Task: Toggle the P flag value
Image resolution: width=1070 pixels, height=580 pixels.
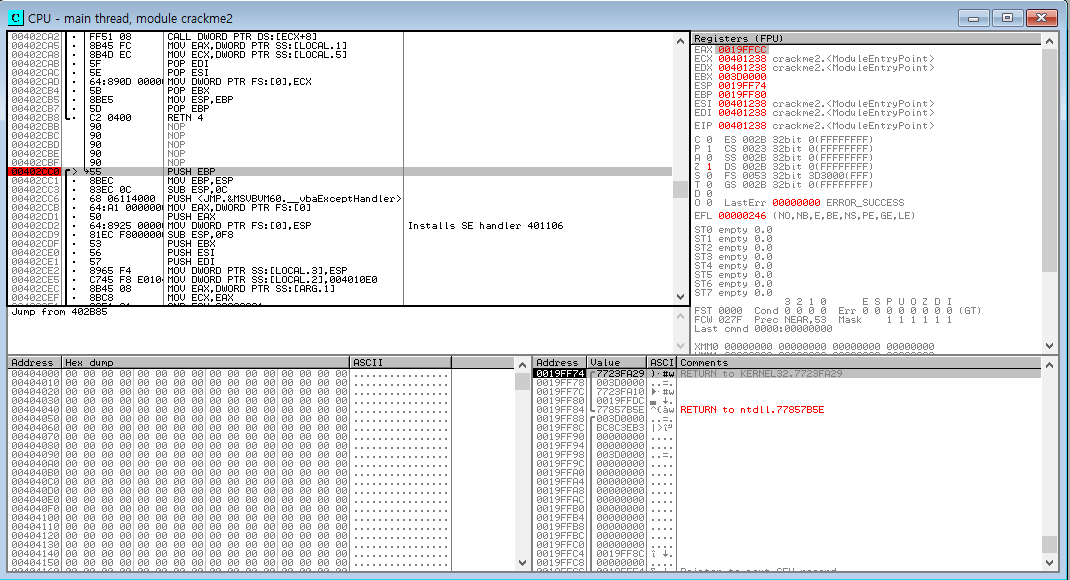Action: (709, 149)
